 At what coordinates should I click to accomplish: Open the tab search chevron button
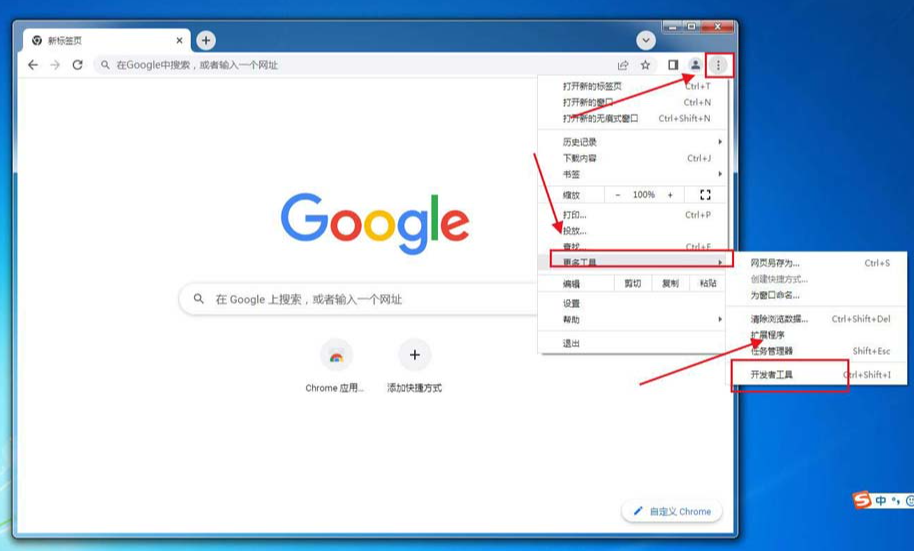coord(646,40)
